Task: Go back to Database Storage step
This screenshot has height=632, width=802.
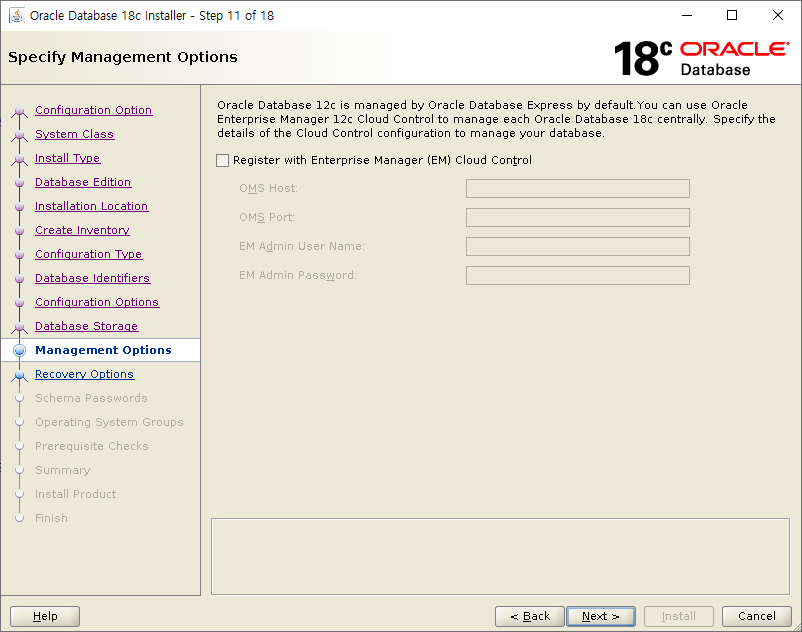Action: coord(86,326)
